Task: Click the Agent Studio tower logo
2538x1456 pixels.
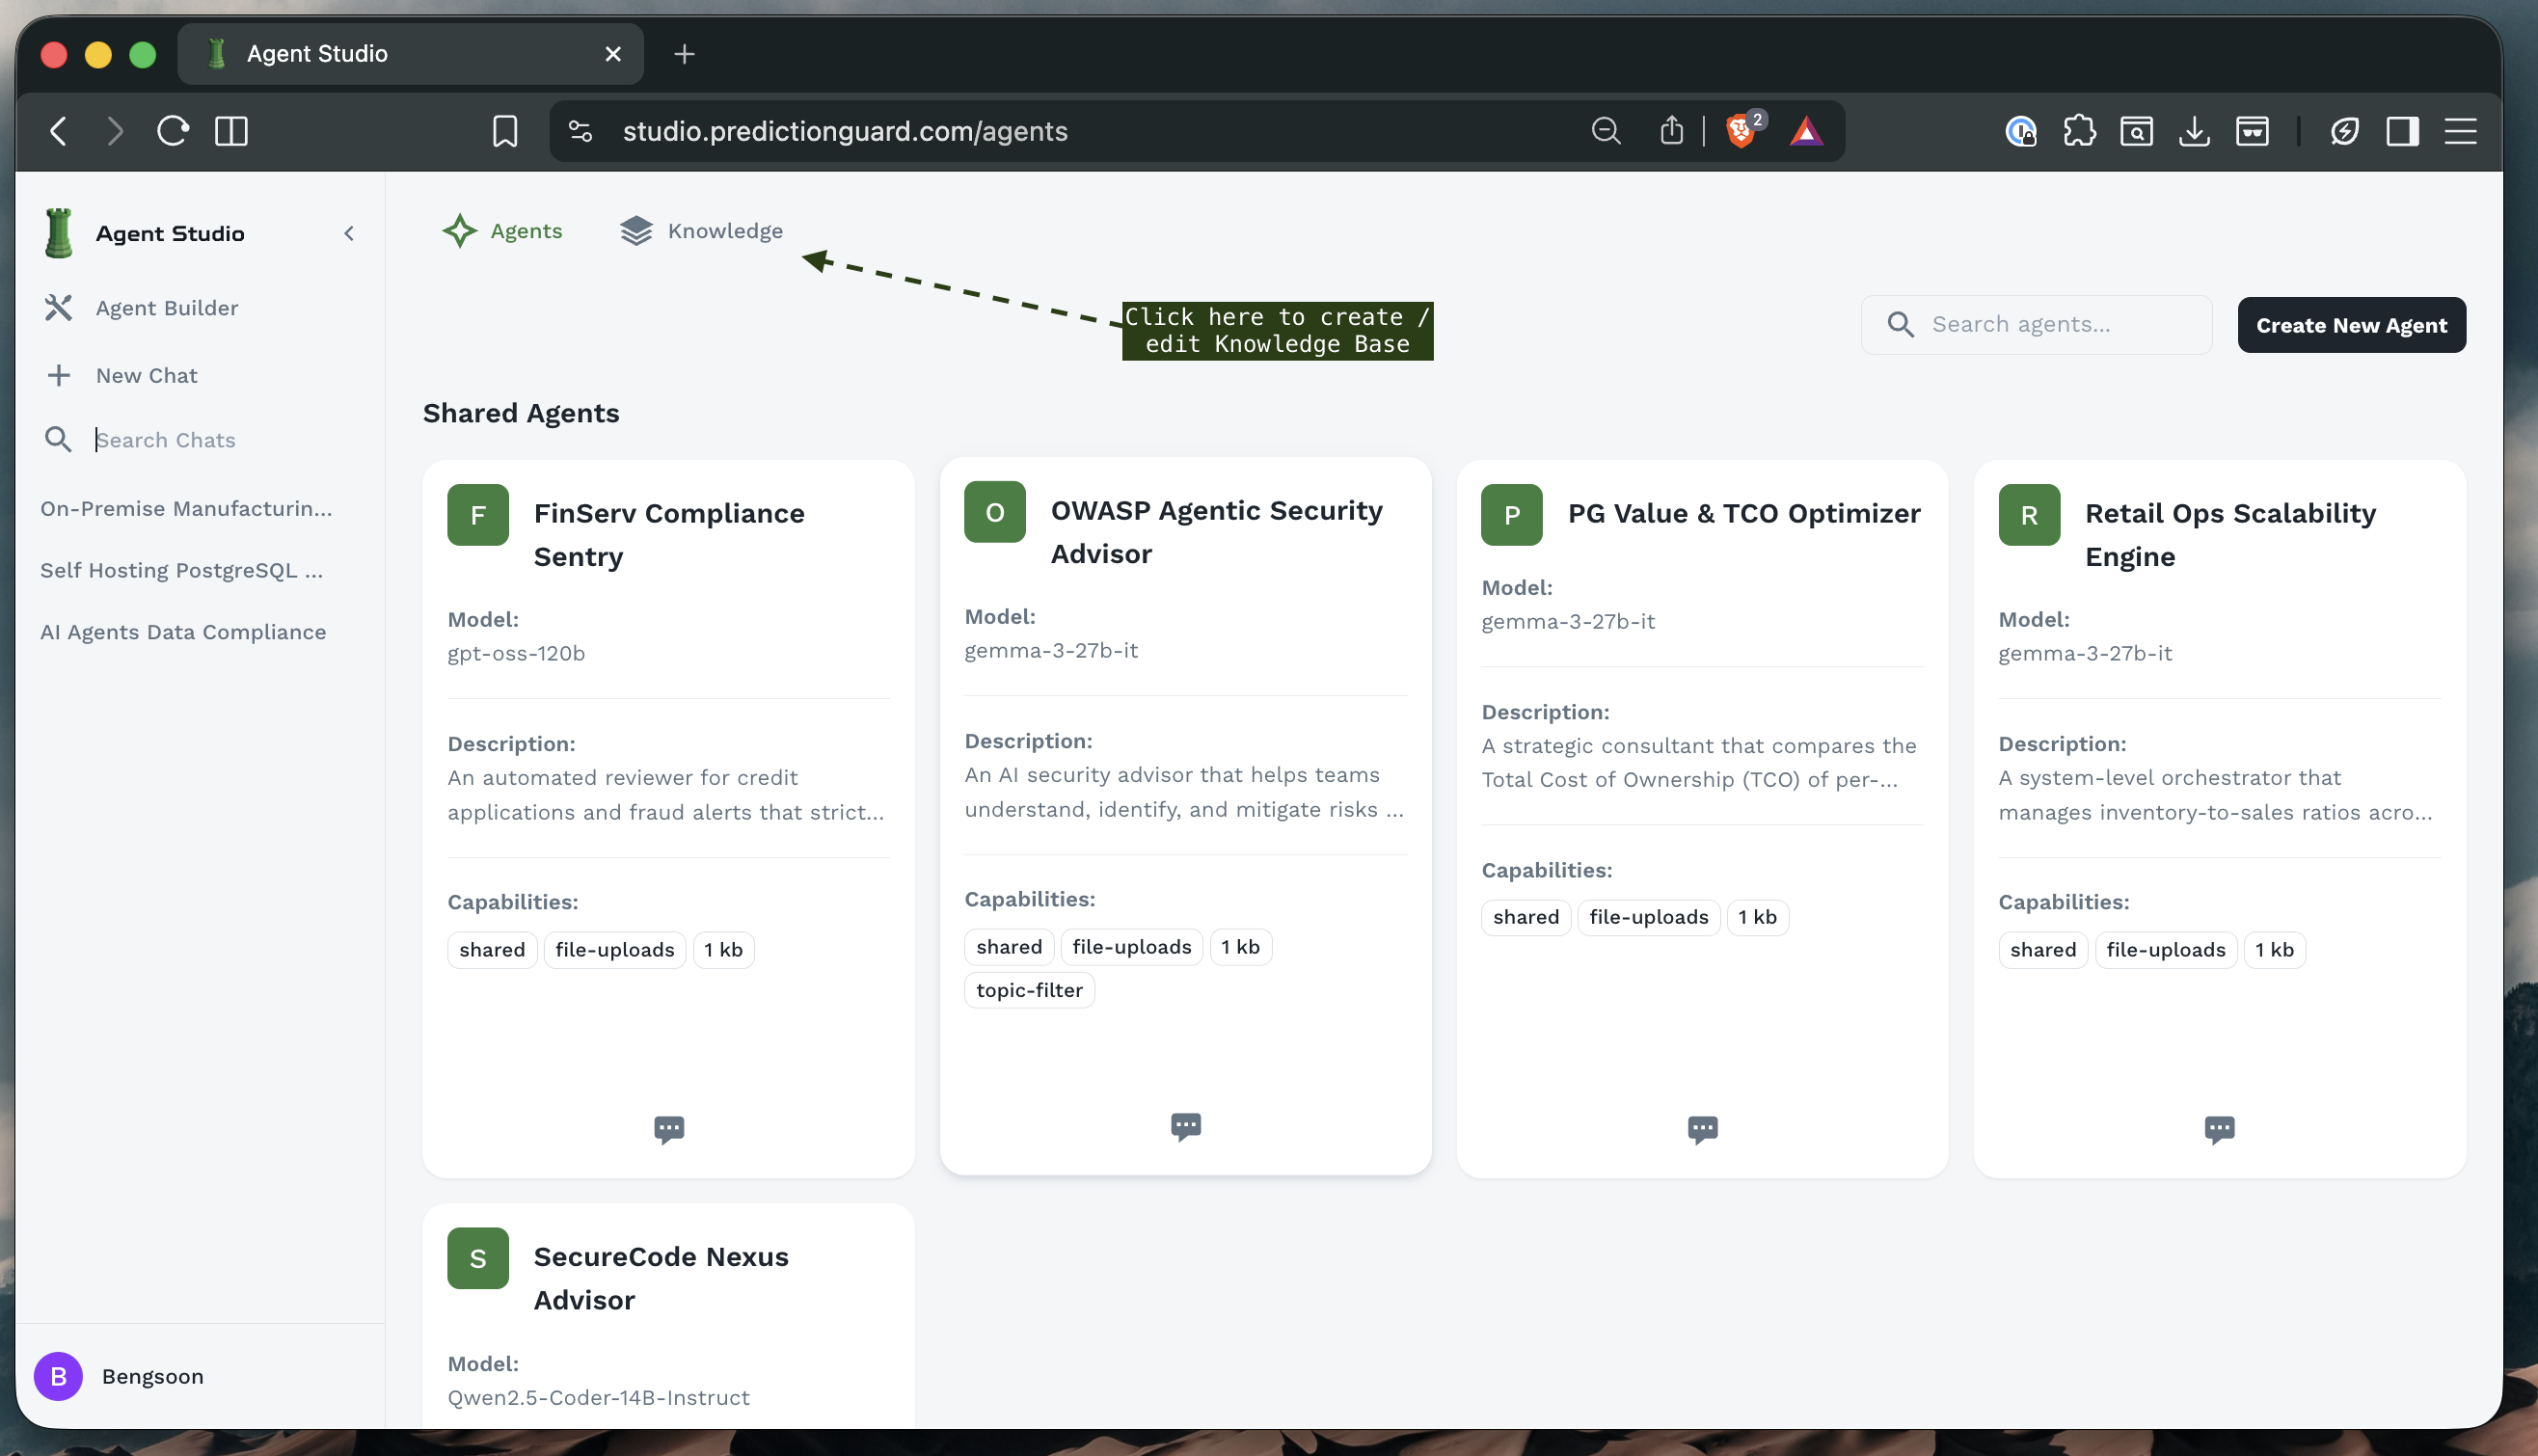Action: [58, 232]
